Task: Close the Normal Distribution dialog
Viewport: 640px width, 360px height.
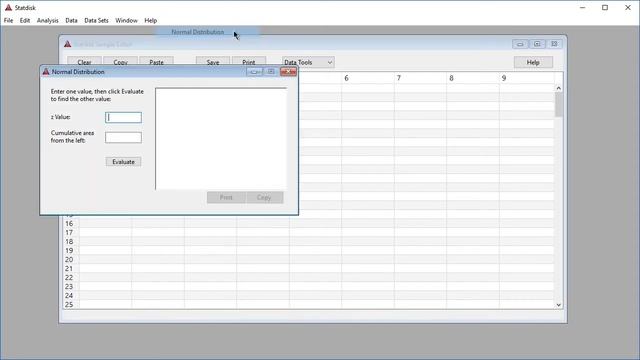Action: point(288,72)
